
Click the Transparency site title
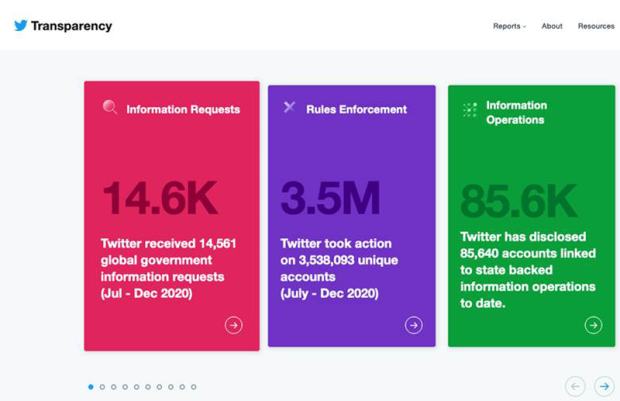click(71, 26)
